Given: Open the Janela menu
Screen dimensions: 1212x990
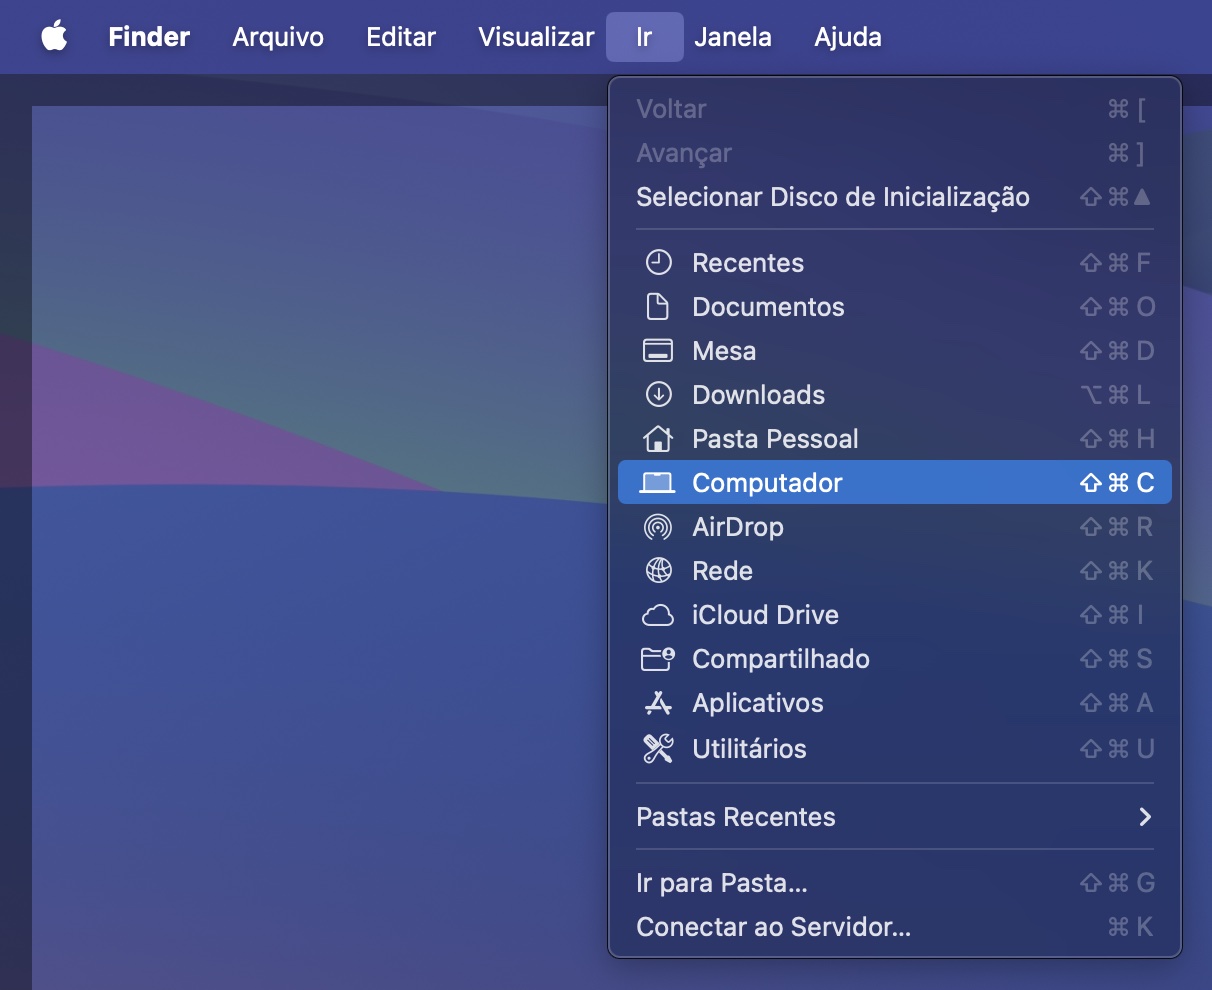Looking at the screenshot, I should (733, 36).
